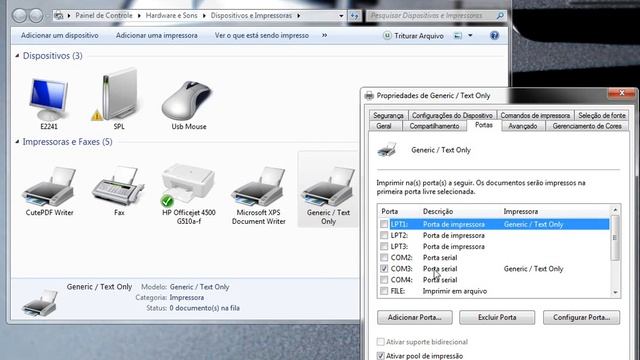Select the Microsoft XPS Document Writer icon
This screenshot has height=360, width=640.
click(258, 187)
